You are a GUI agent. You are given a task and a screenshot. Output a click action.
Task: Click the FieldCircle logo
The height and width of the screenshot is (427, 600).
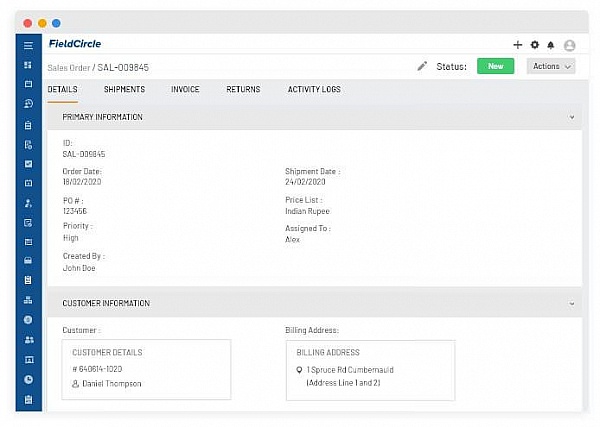click(75, 44)
